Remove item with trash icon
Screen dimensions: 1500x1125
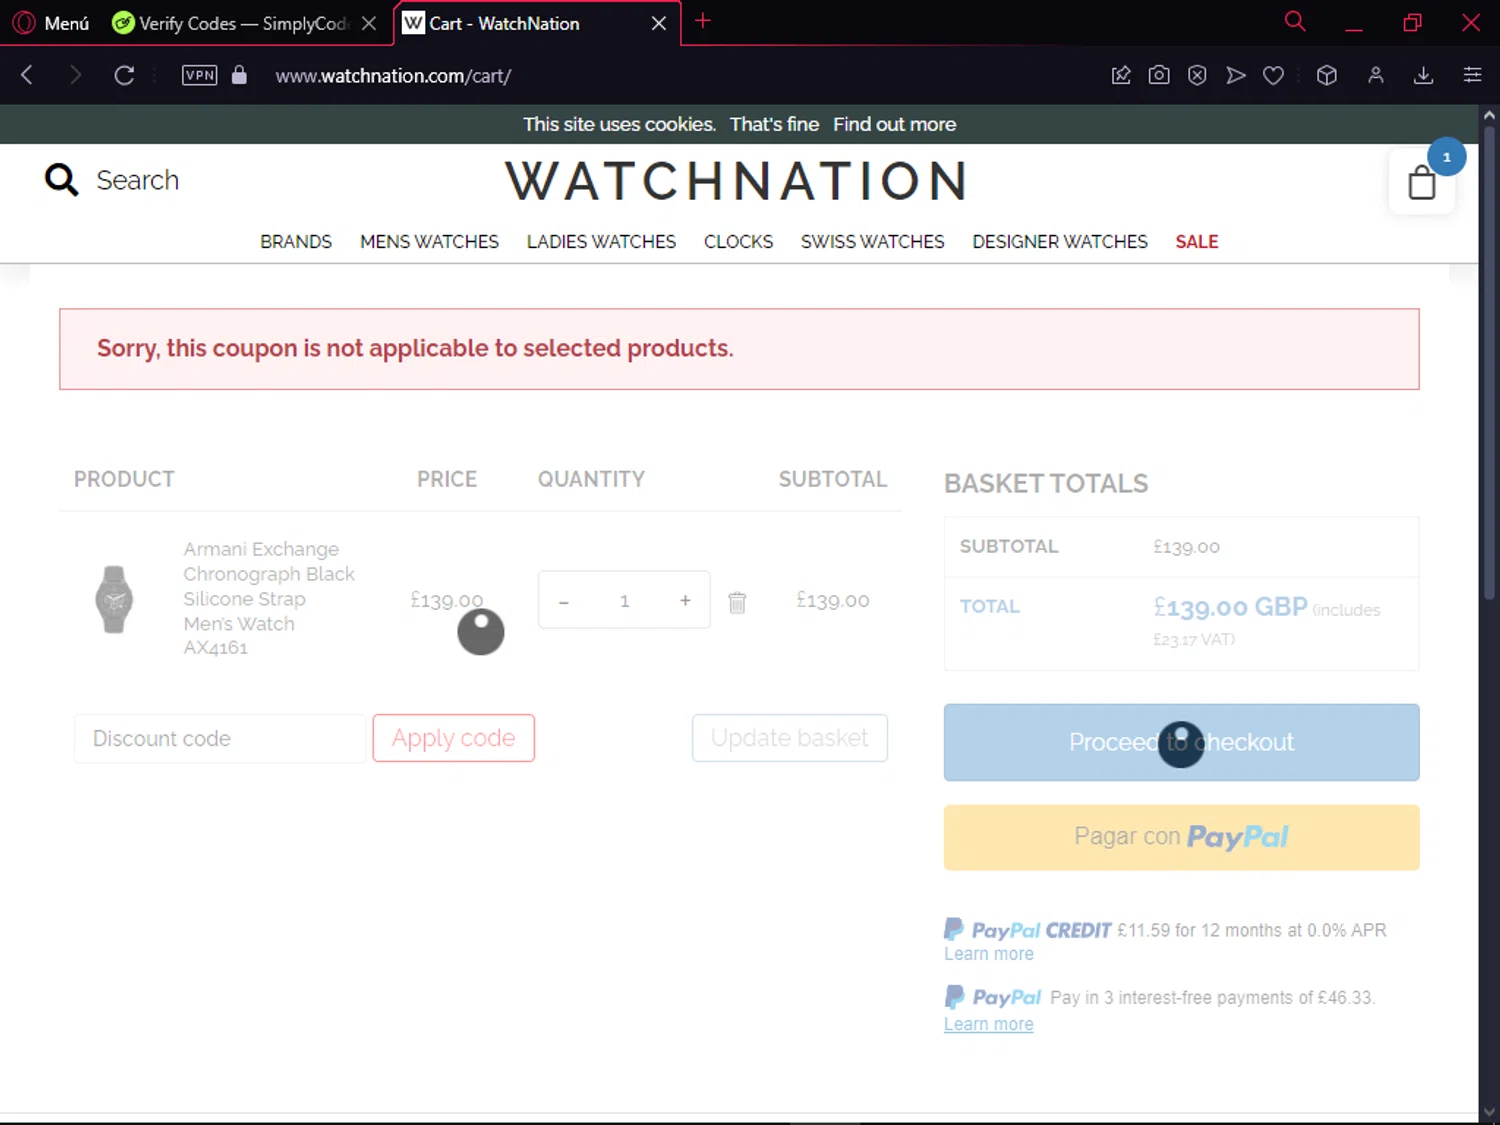tap(737, 602)
